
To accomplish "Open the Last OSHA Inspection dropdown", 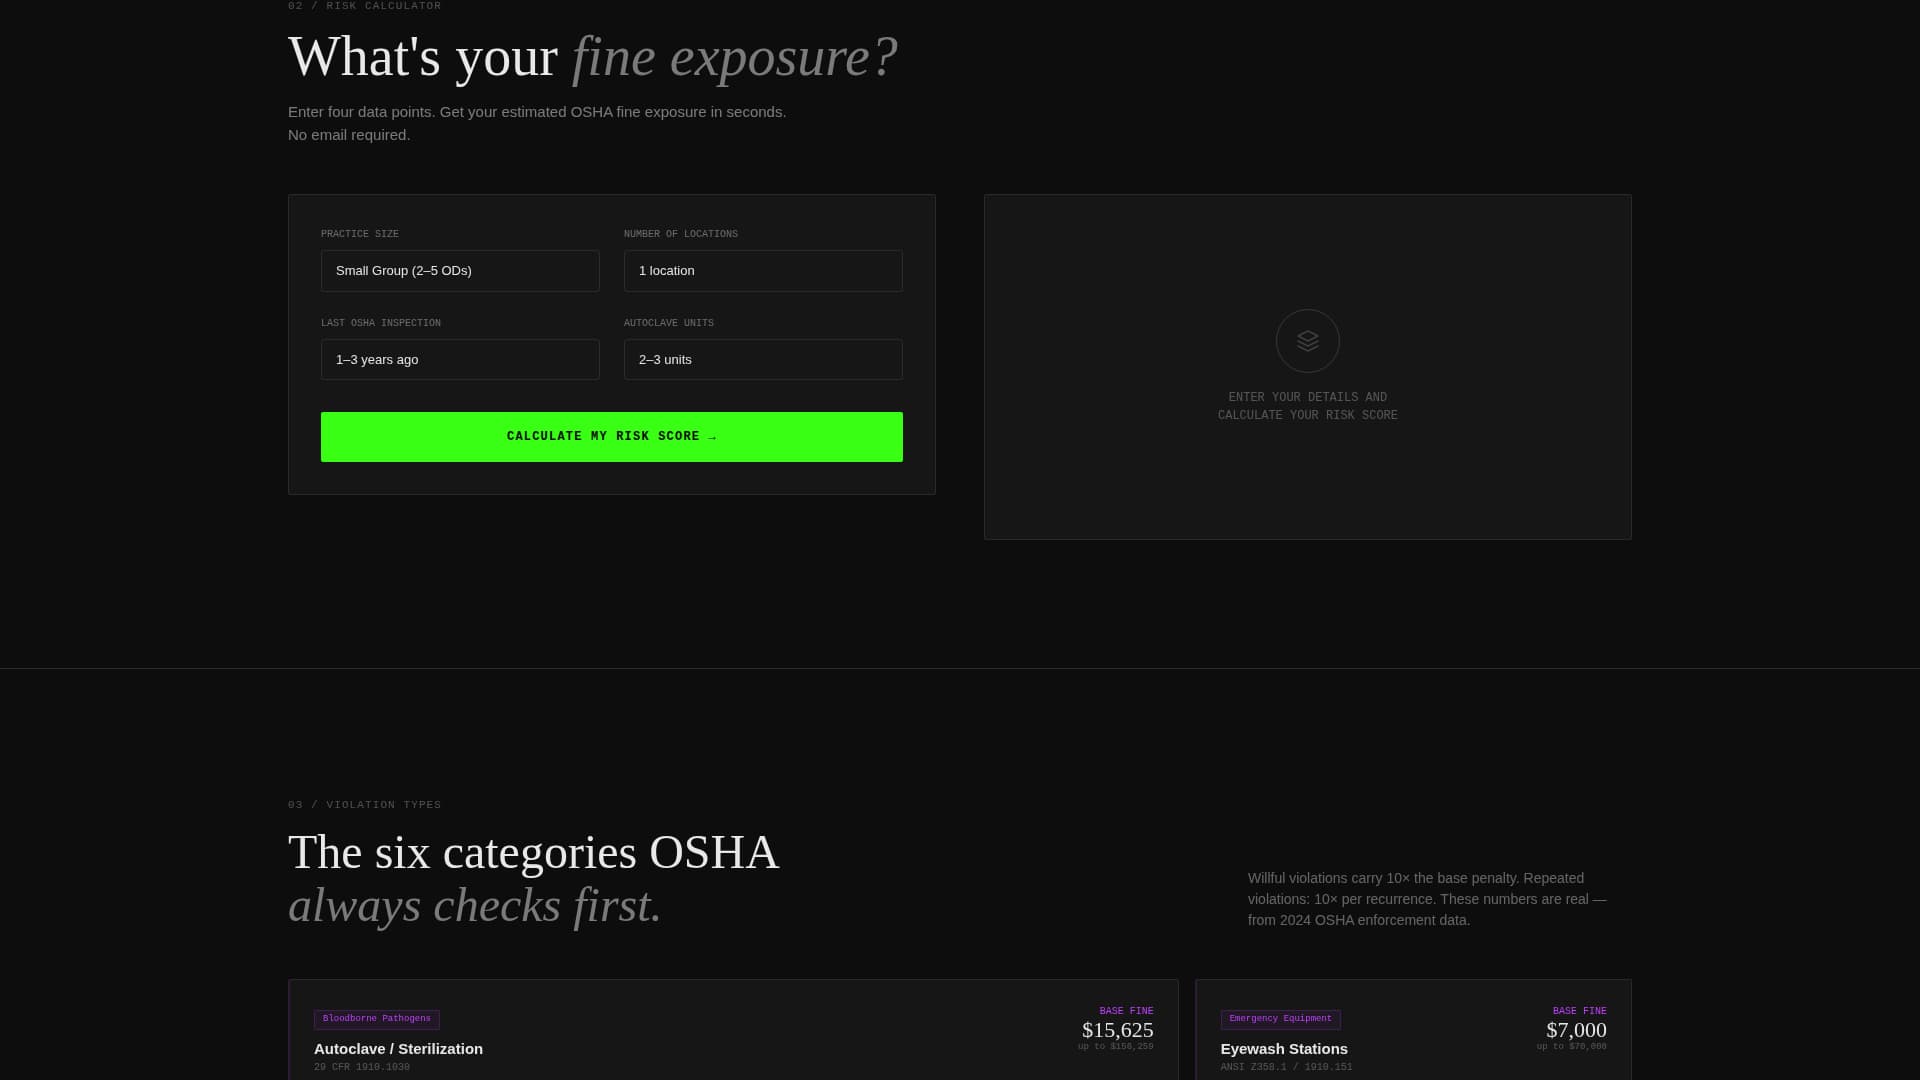I will point(460,360).
